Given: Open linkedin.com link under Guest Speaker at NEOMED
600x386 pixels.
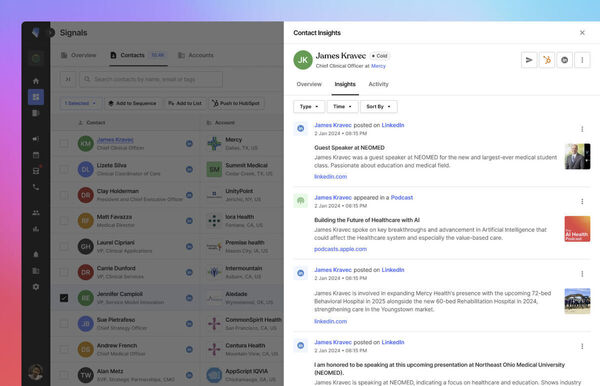Looking at the screenshot, I should click(x=330, y=177).
